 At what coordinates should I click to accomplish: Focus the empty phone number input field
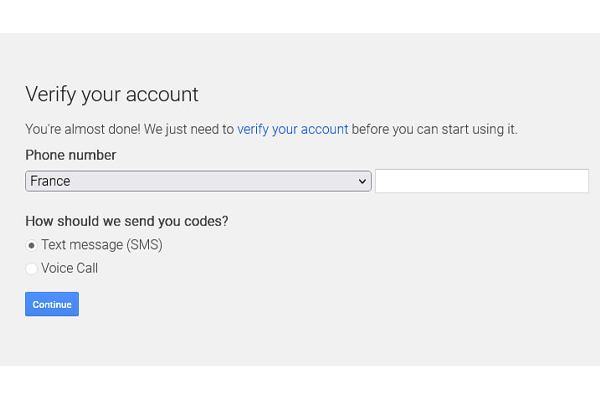click(481, 181)
